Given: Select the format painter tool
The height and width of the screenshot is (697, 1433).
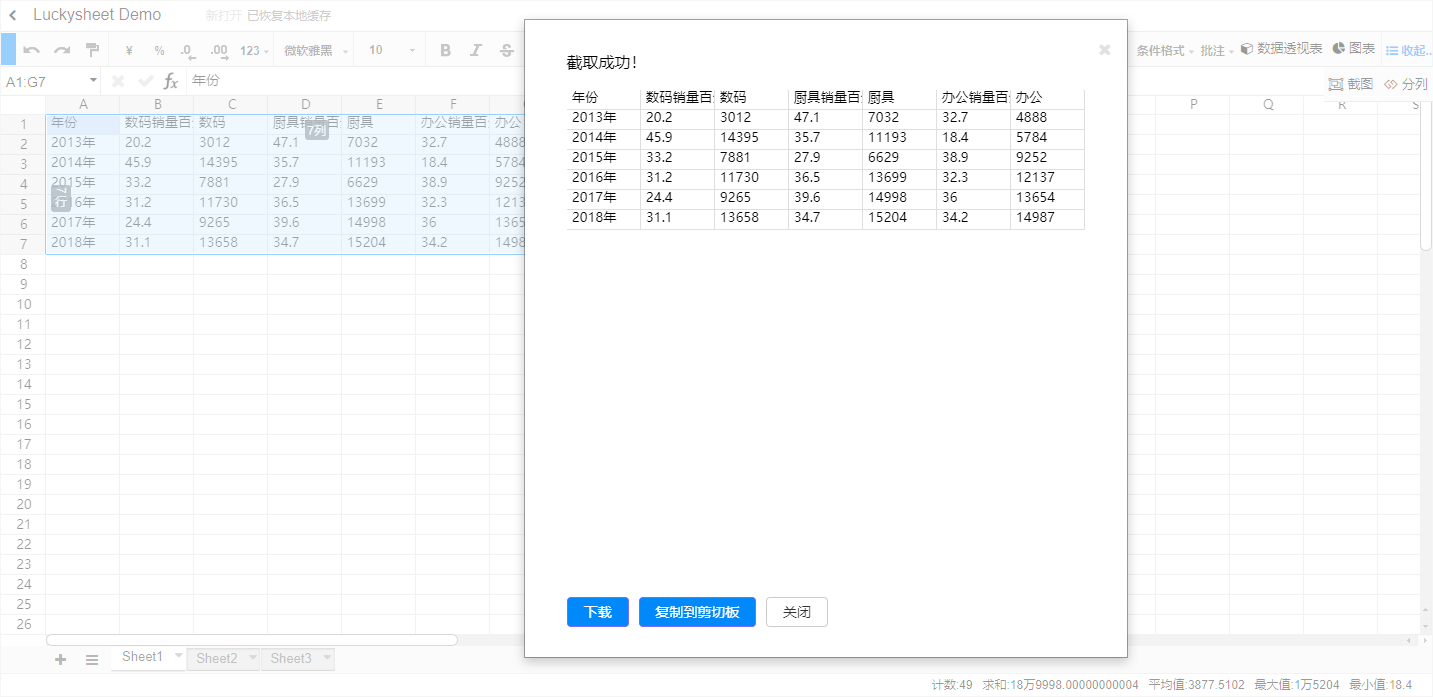Looking at the screenshot, I should click(x=92, y=48).
